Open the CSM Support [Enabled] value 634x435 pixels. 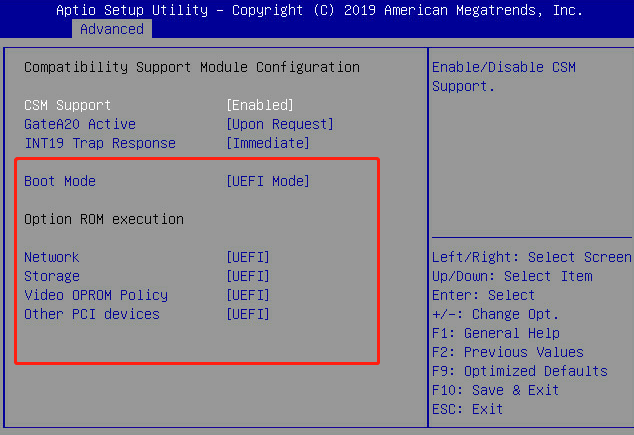[260, 105]
